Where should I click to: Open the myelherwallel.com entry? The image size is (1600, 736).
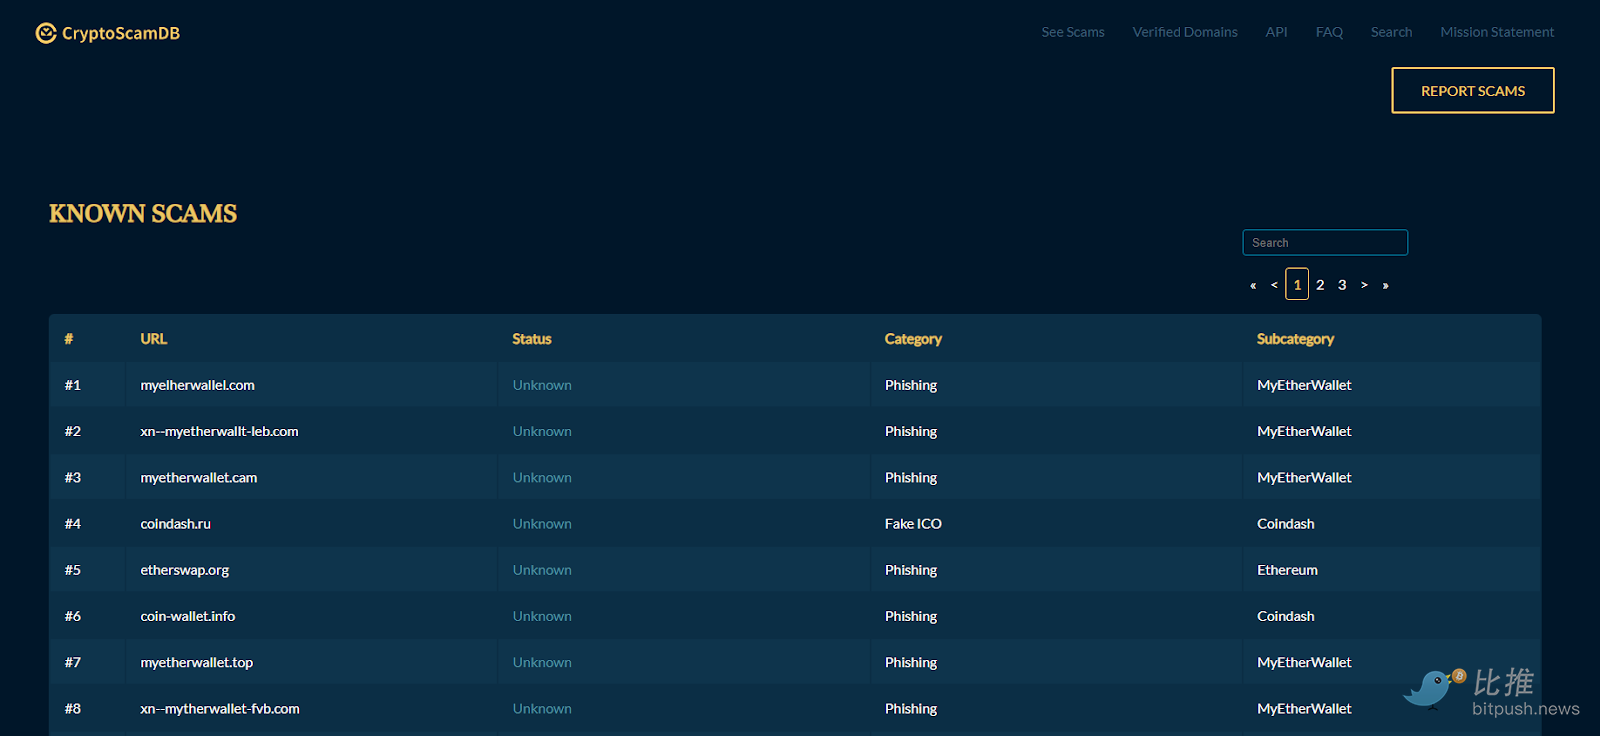pos(198,385)
